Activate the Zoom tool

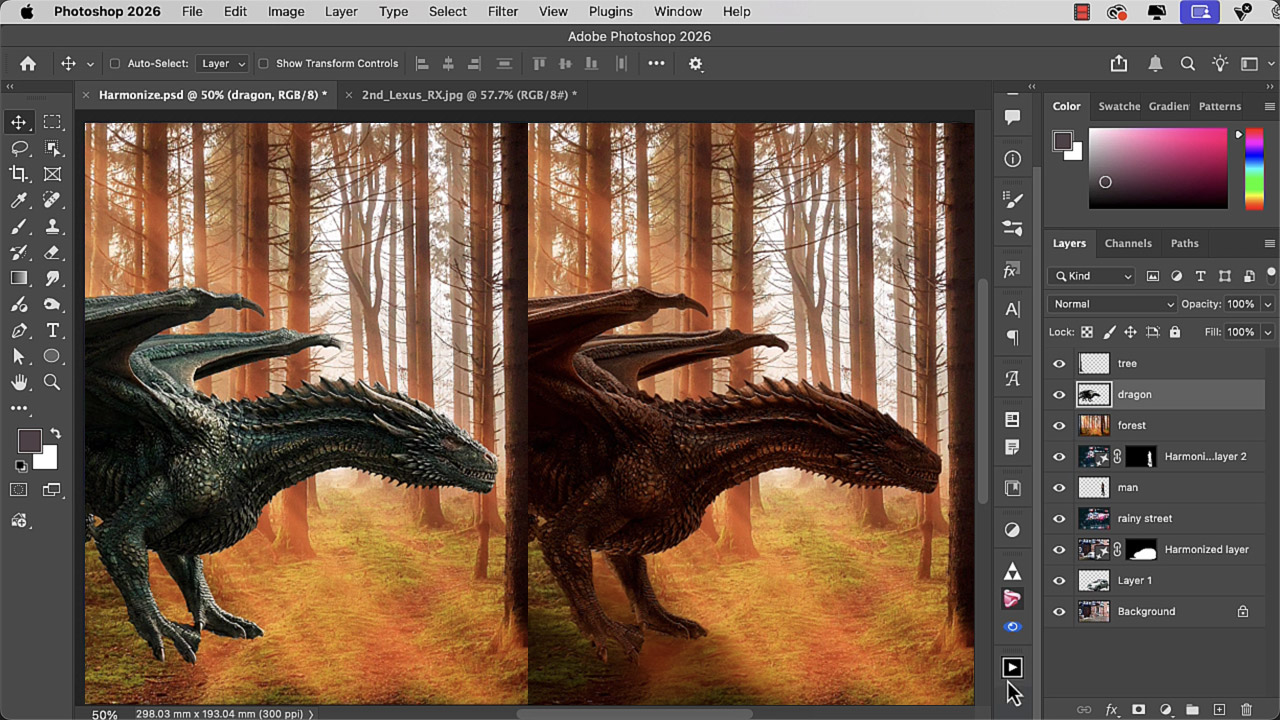coord(52,382)
